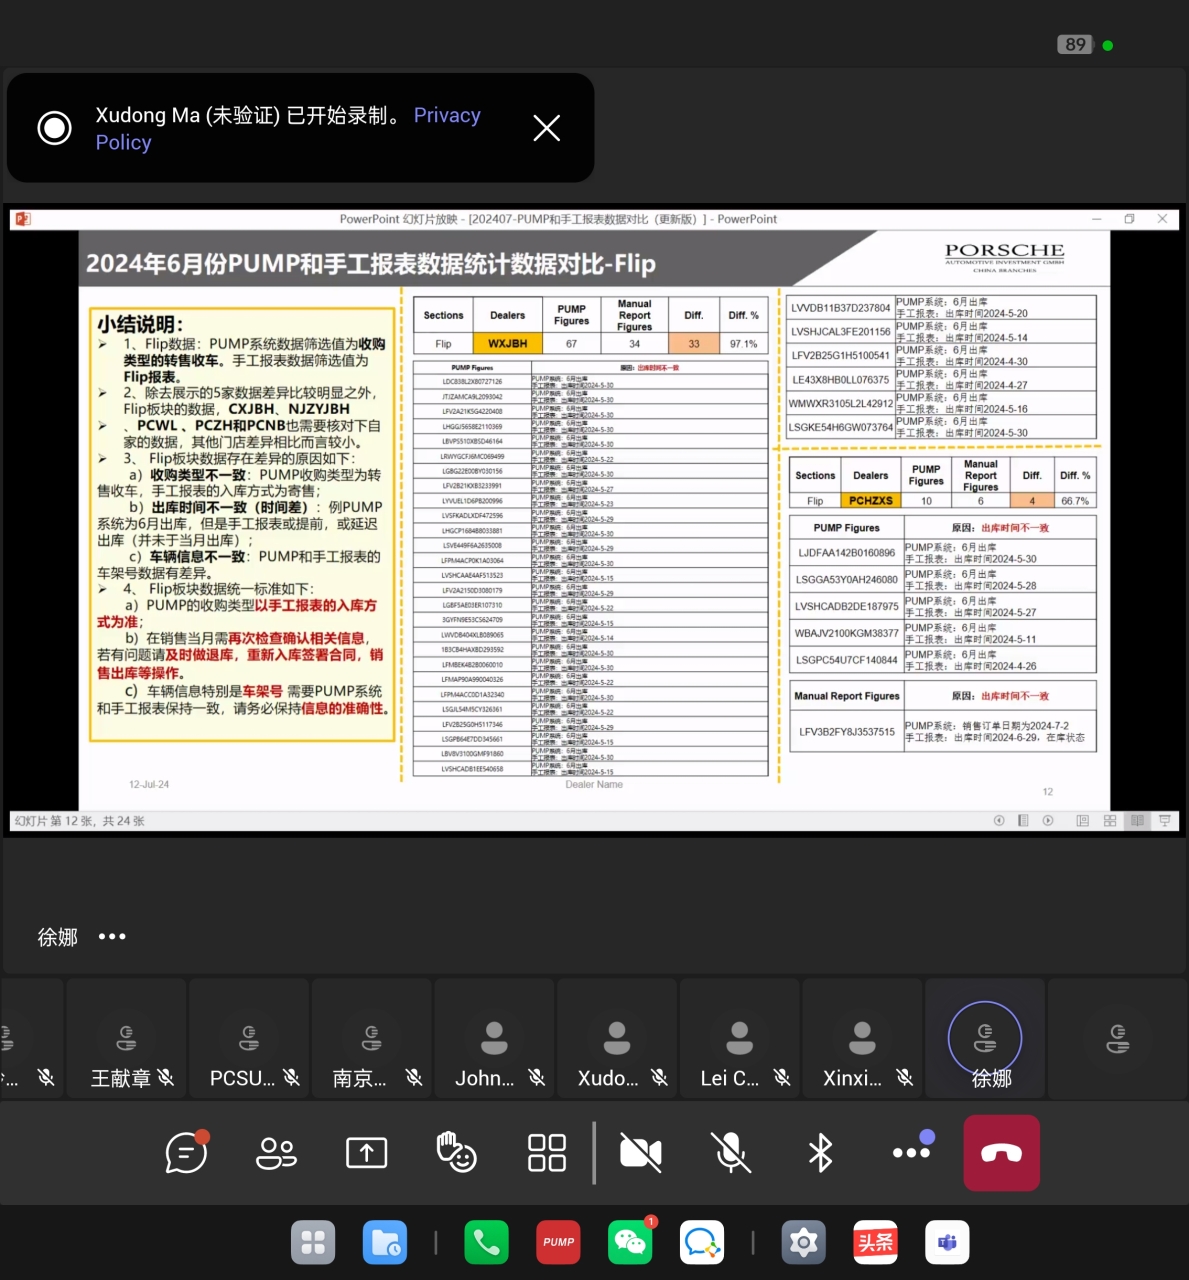Switch PowerPoint to Slide Sorter view
The height and width of the screenshot is (1280, 1189).
pos(1110,821)
